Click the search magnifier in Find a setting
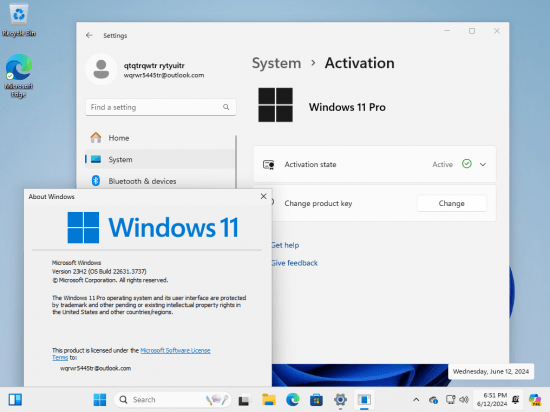Screen dimensions: 550x412 point(226,107)
